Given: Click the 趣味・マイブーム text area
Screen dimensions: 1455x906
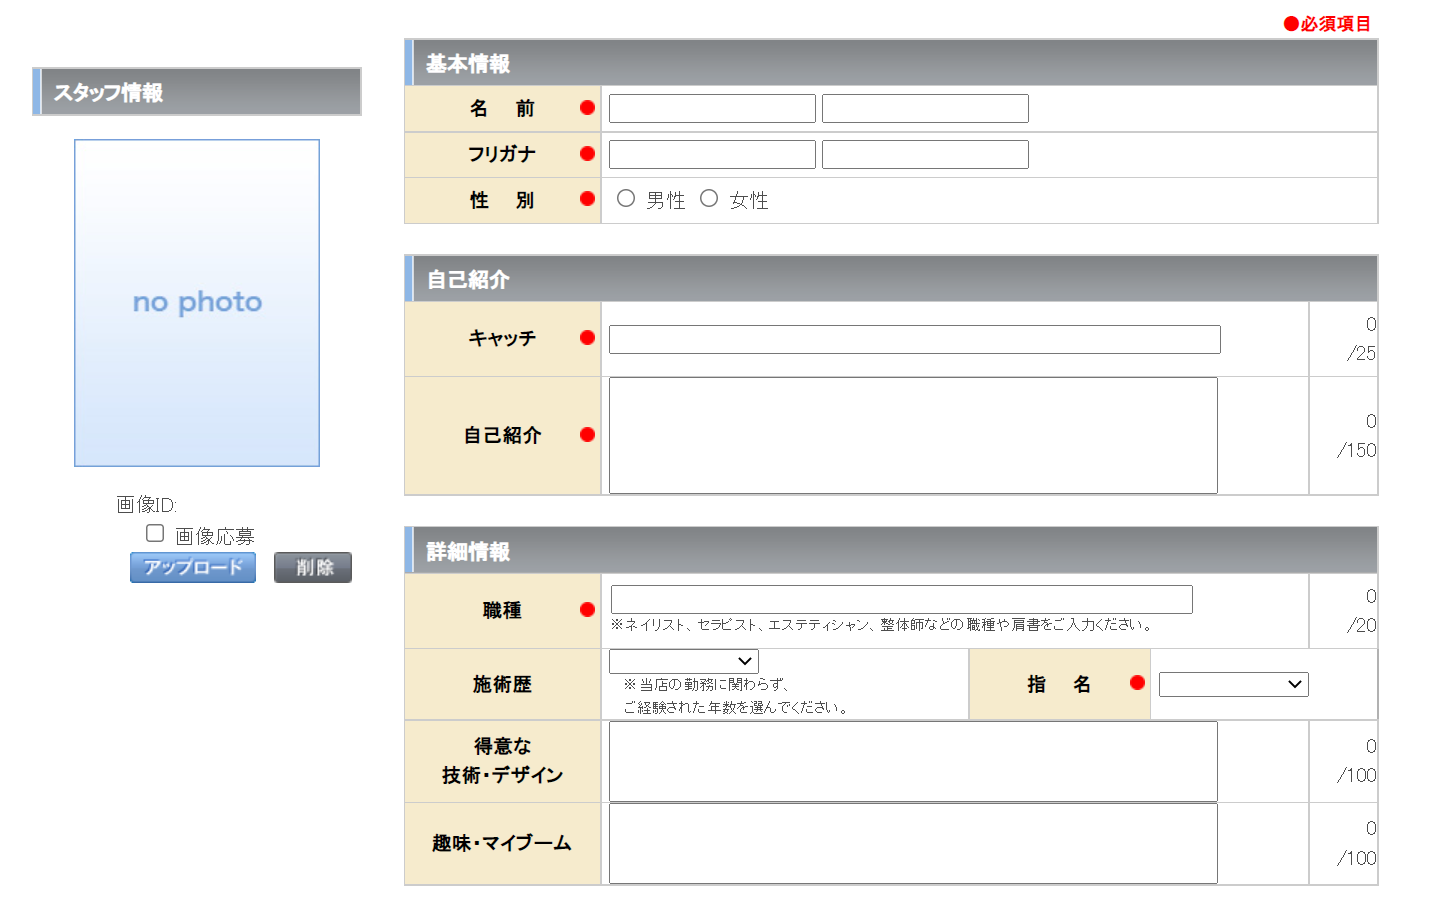Looking at the screenshot, I should click(x=913, y=843).
